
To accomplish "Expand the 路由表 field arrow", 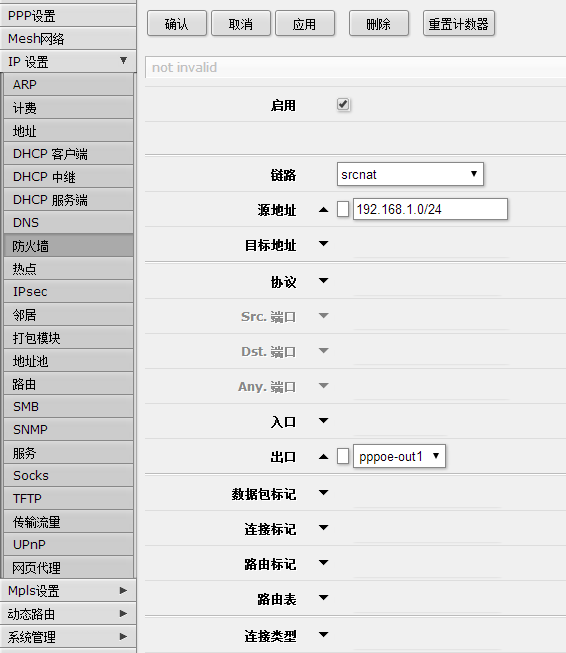I will tap(324, 598).
